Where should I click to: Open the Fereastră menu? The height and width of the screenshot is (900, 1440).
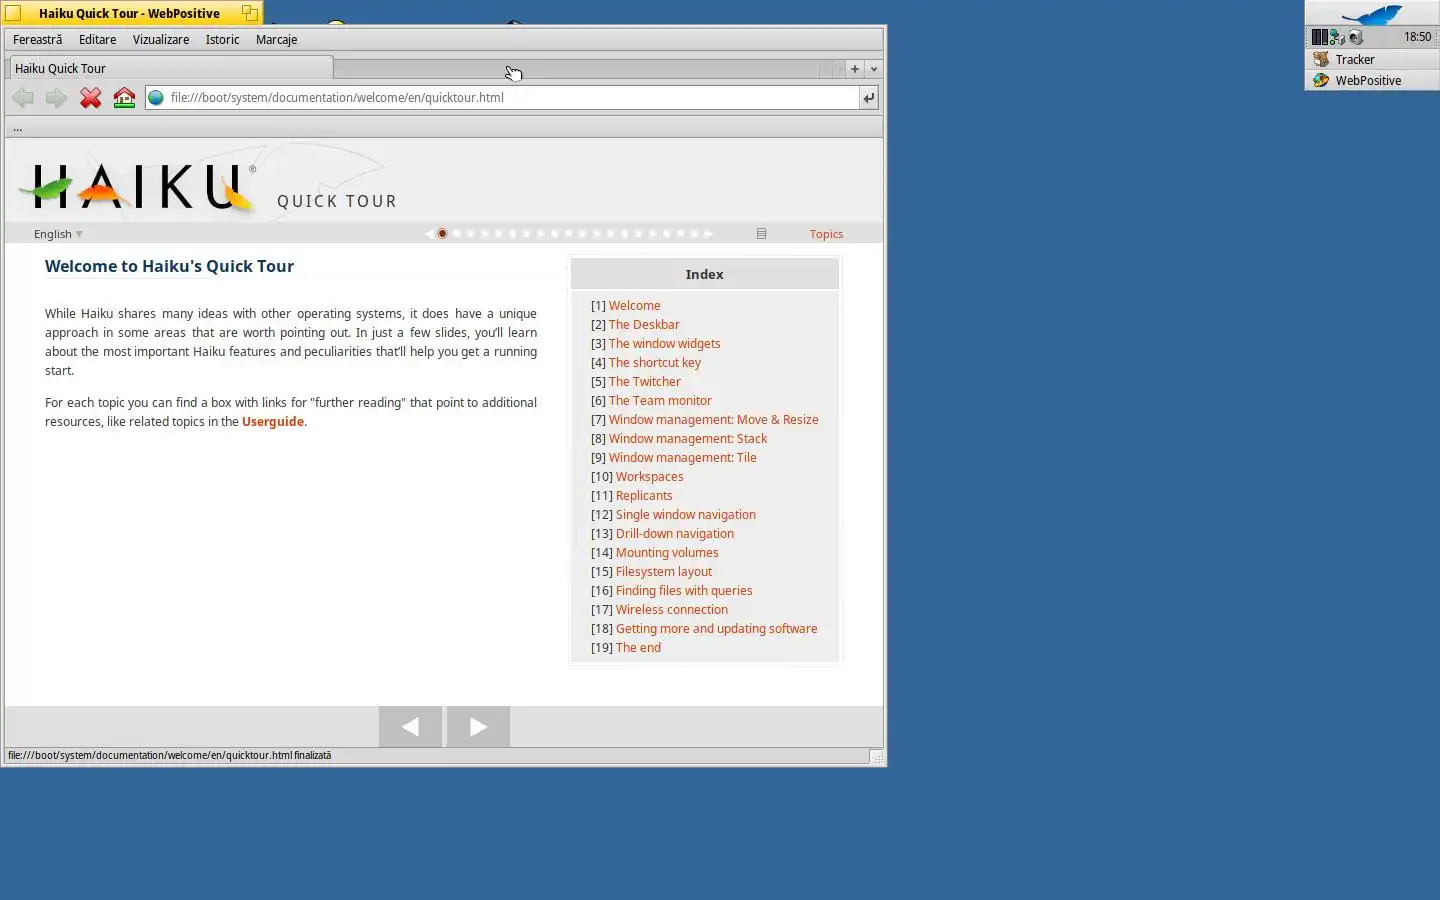click(x=37, y=40)
